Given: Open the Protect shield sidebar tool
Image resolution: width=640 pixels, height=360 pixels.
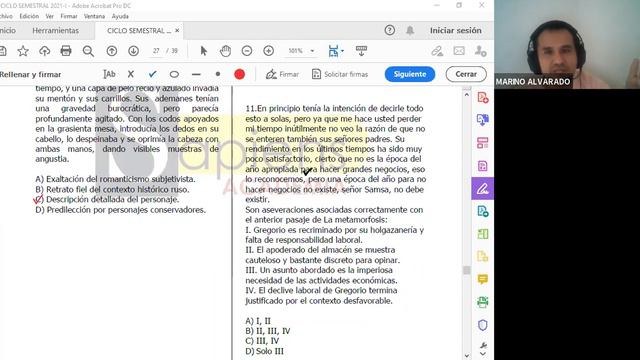Looking at the screenshot, I should point(482,325).
